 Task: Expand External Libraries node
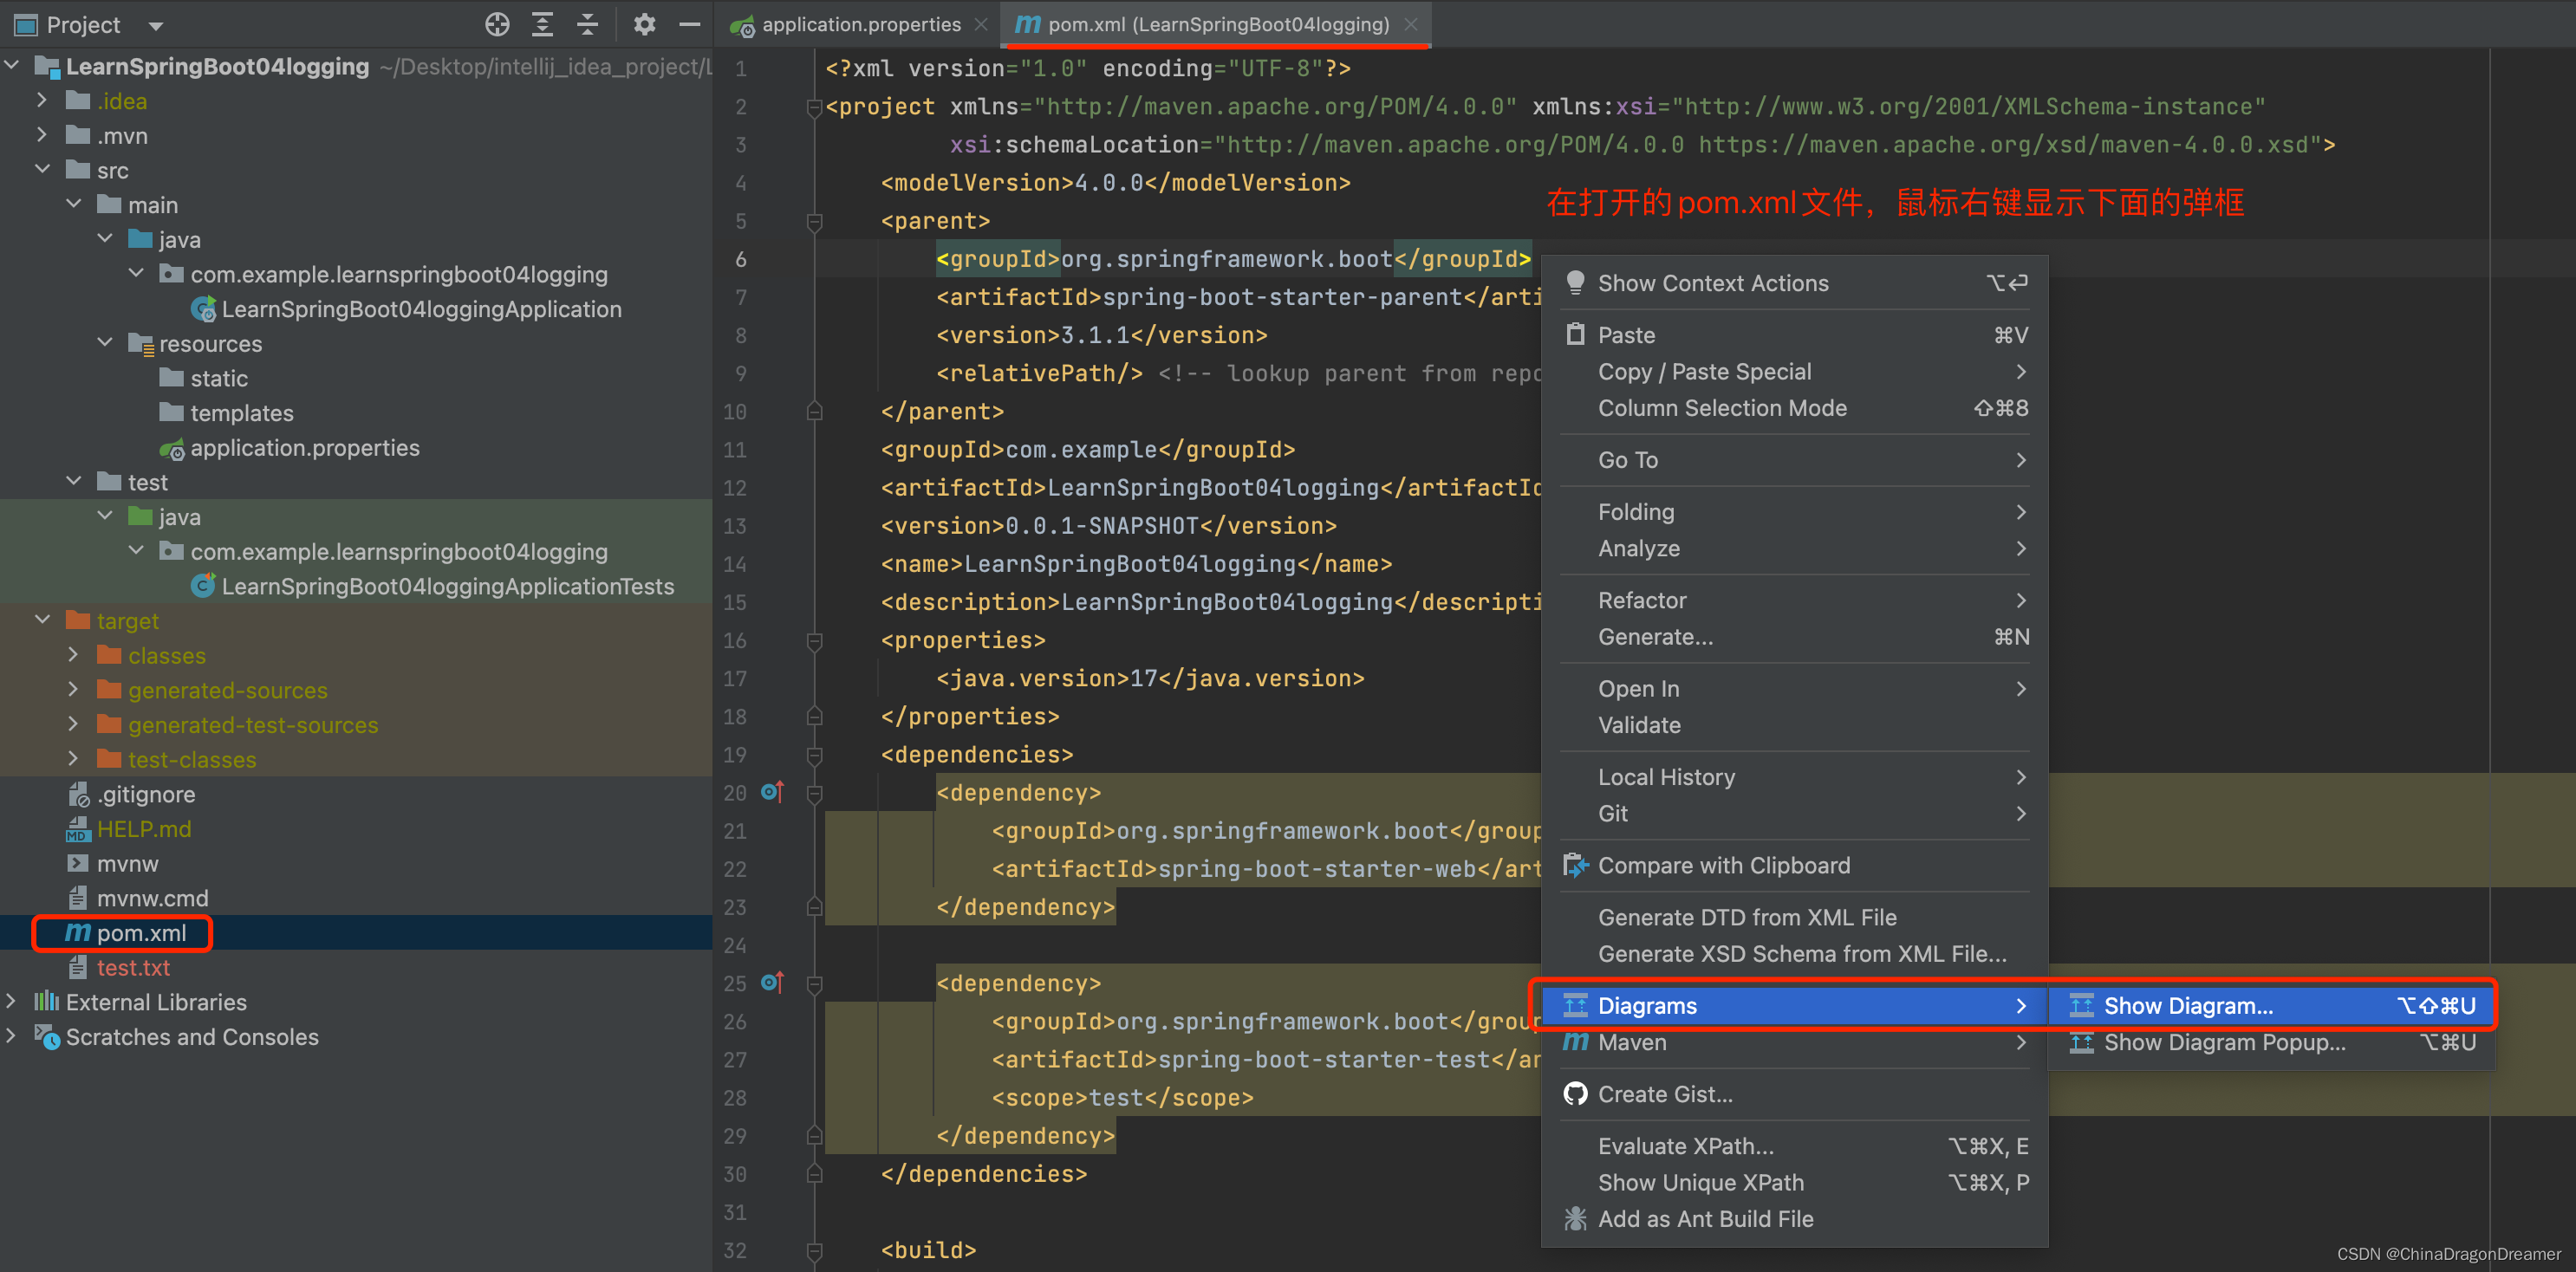(12, 1001)
